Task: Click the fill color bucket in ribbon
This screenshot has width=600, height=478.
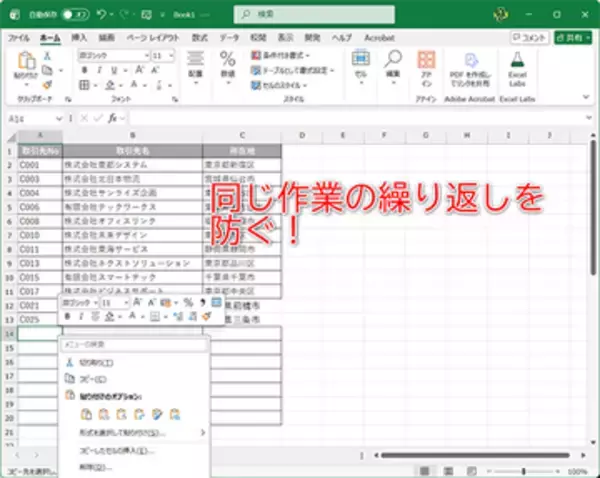Action: (x=110, y=85)
